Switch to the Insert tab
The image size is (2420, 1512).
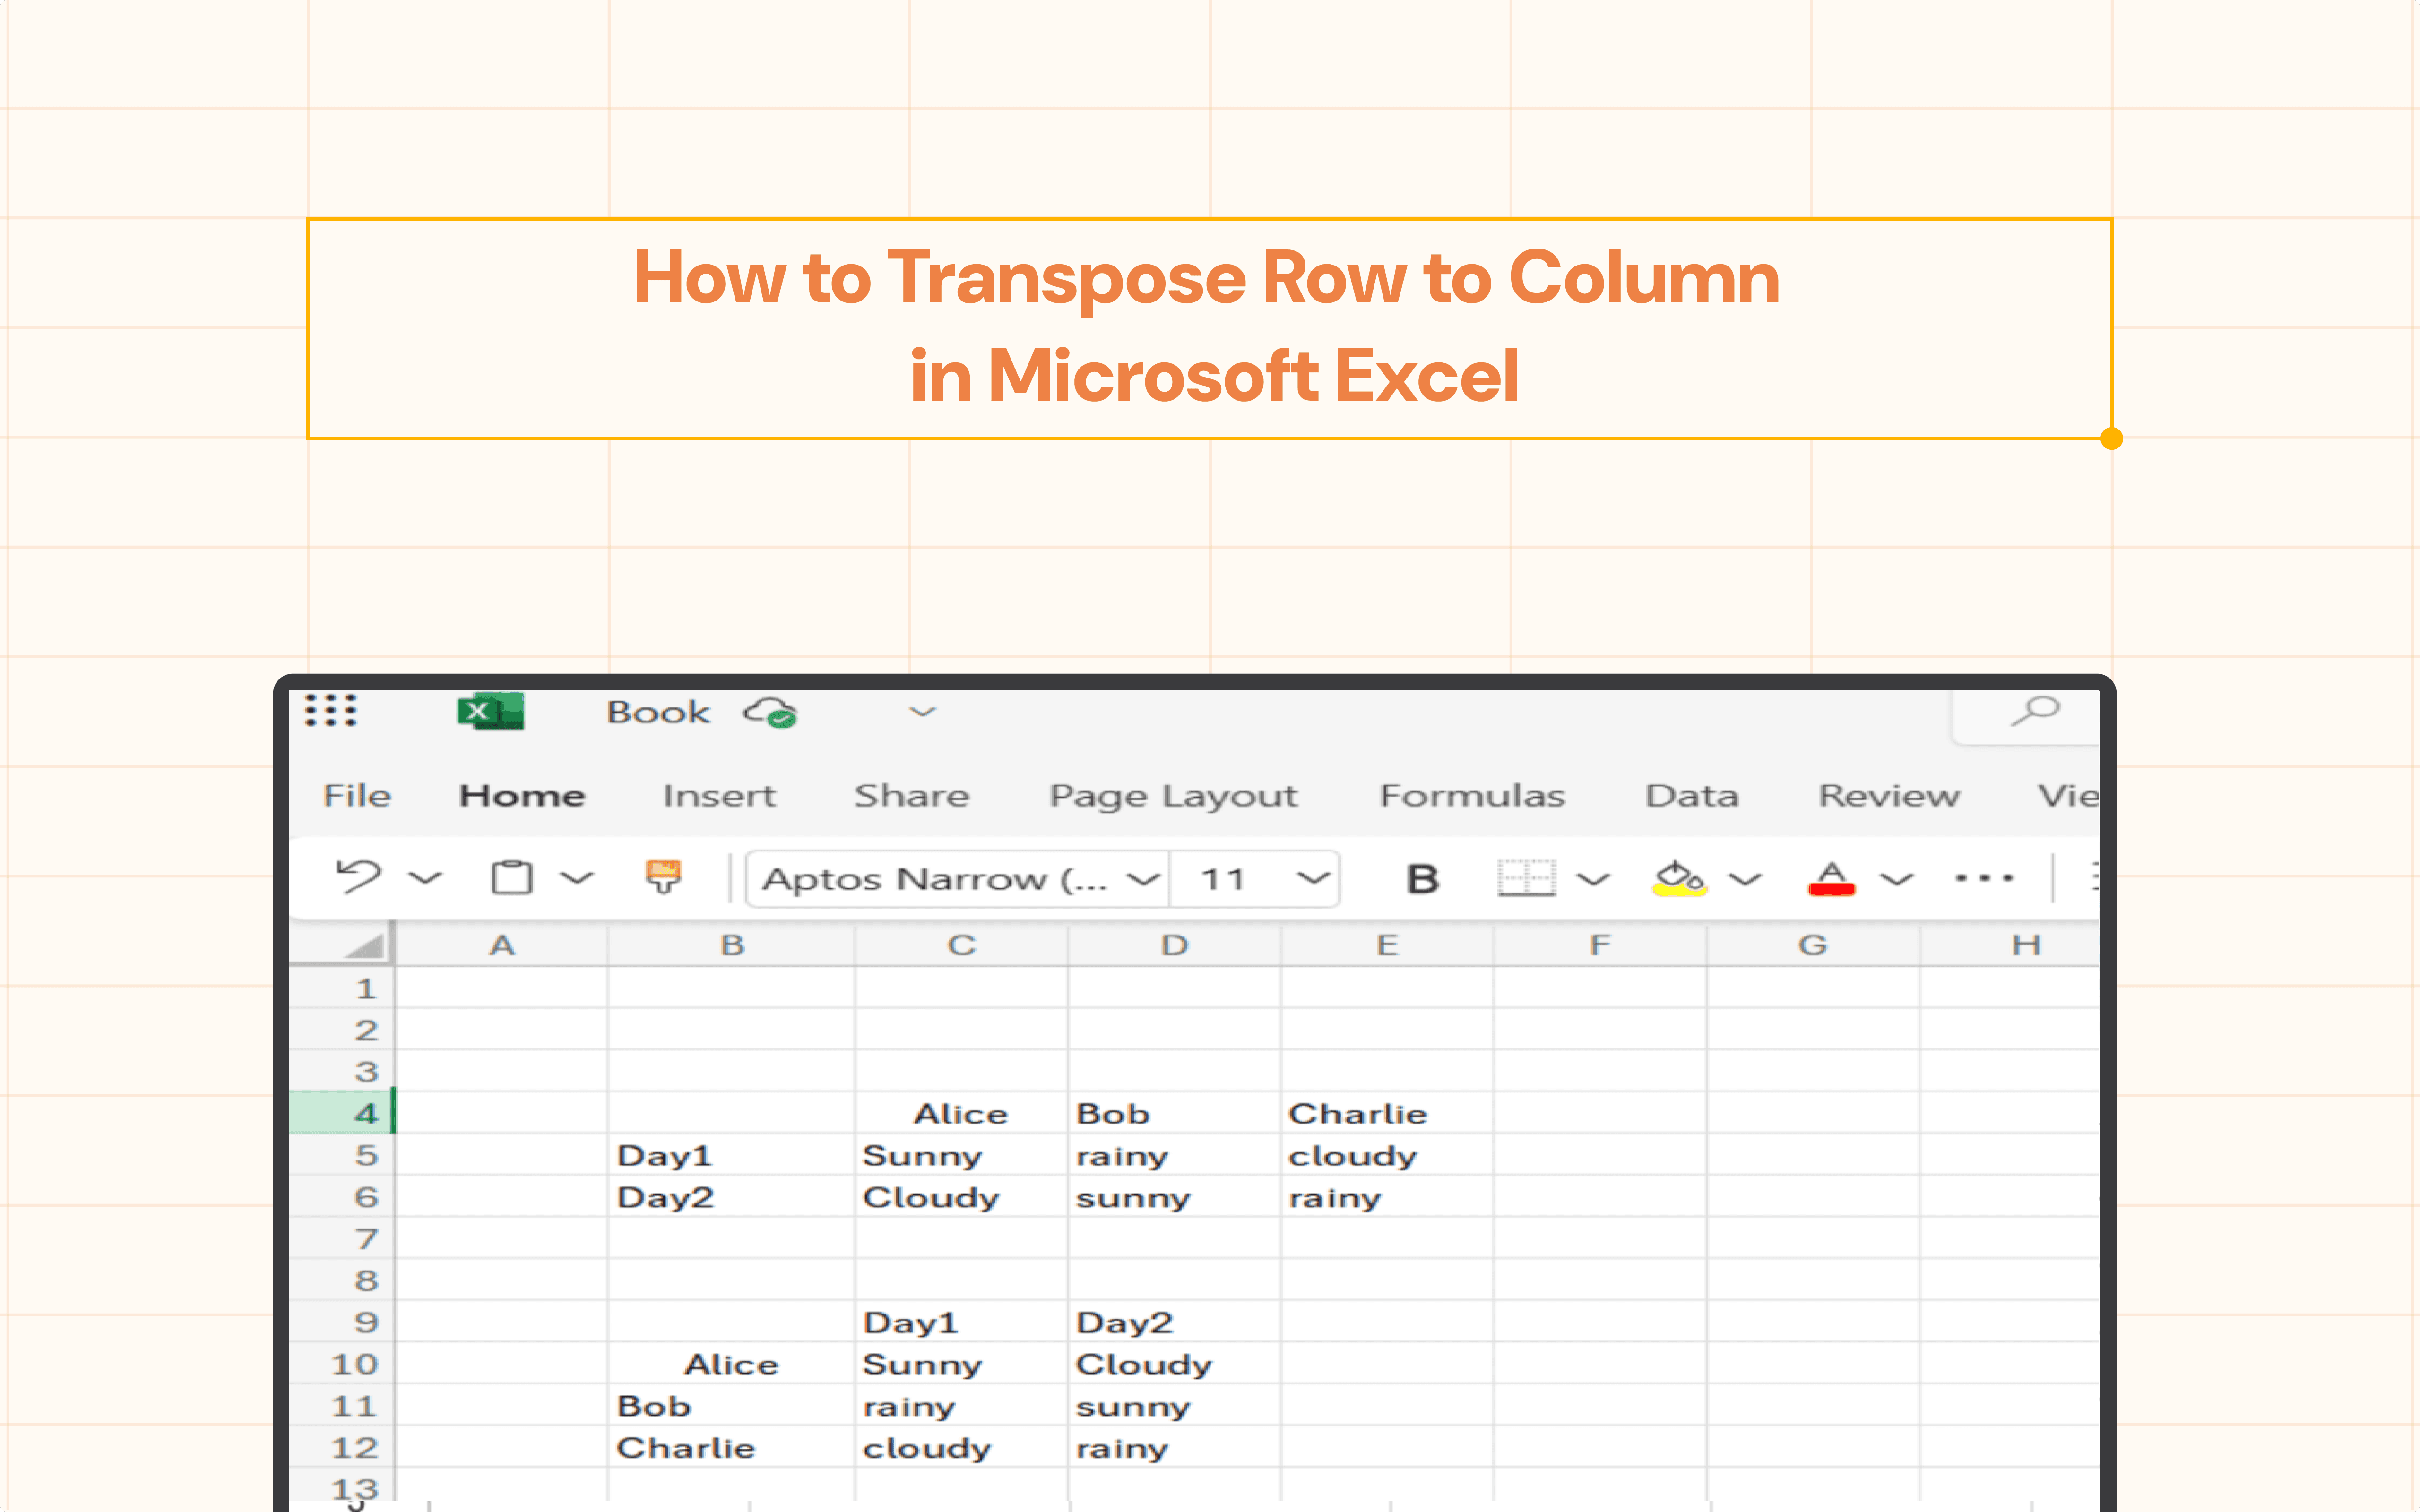pyautogui.click(x=719, y=796)
